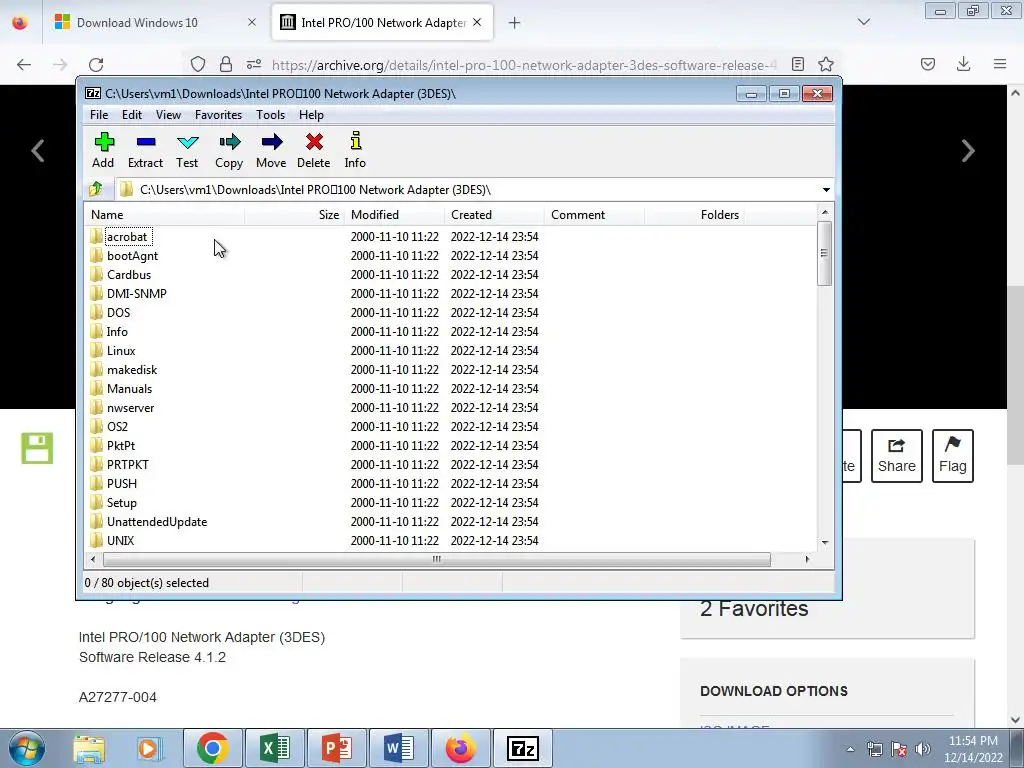Image resolution: width=1024 pixels, height=768 pixels.
Task: Open the volume control in system tray
Action: click(923, 749)
